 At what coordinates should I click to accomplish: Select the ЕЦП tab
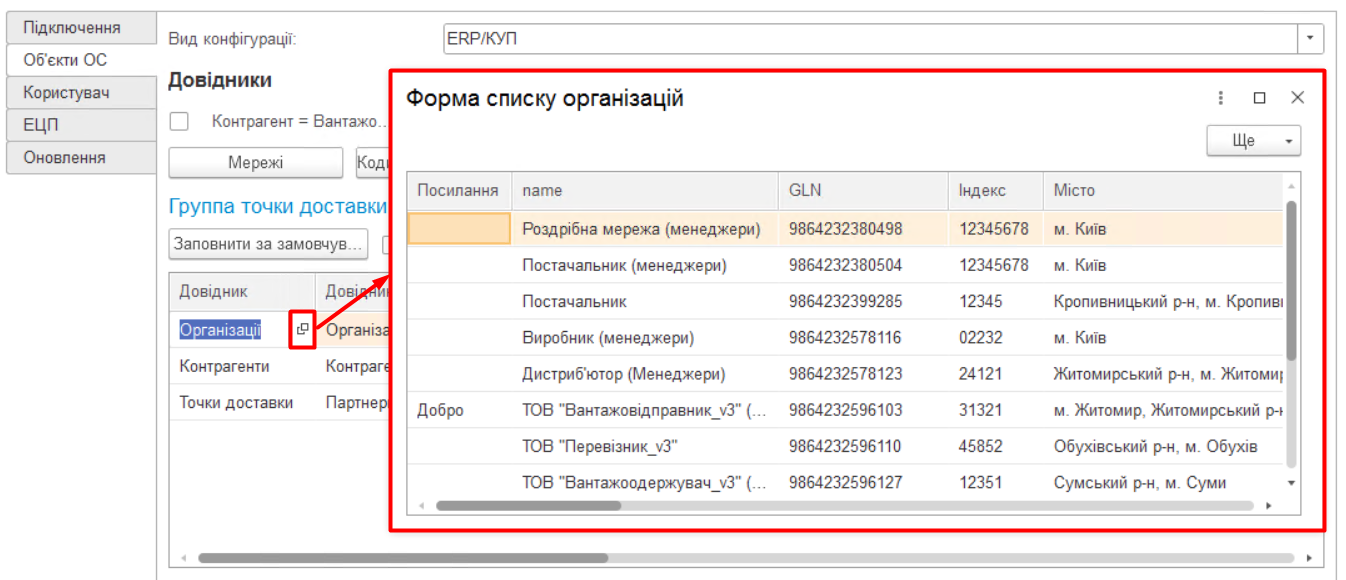pyautogui.click(x=80, y=125)
